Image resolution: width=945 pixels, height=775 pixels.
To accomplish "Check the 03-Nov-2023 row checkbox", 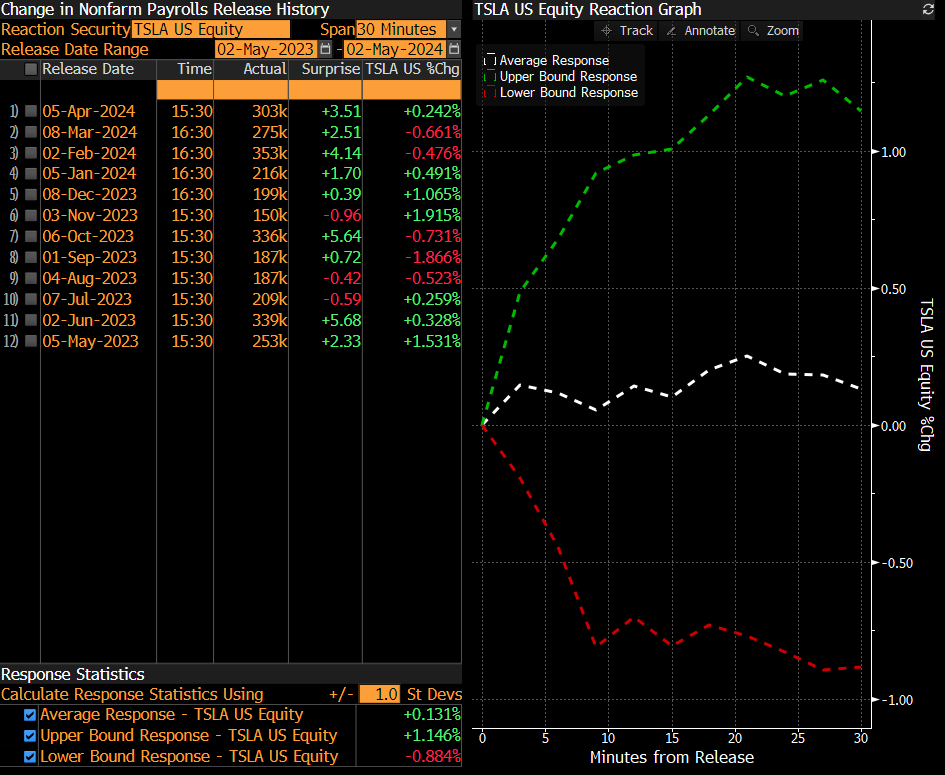I will [30, 215].
